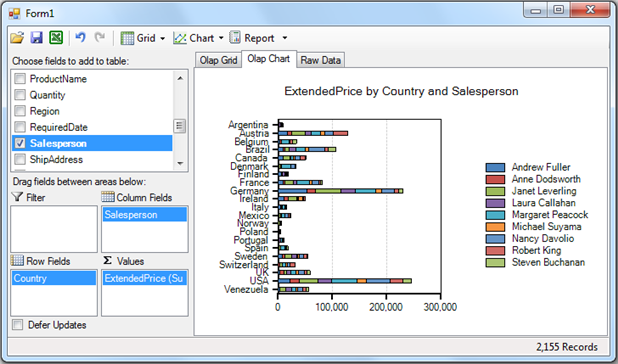Viewport: 618px width, 364px height.
Task: Close the Form1 window
Action: [590, 10]
